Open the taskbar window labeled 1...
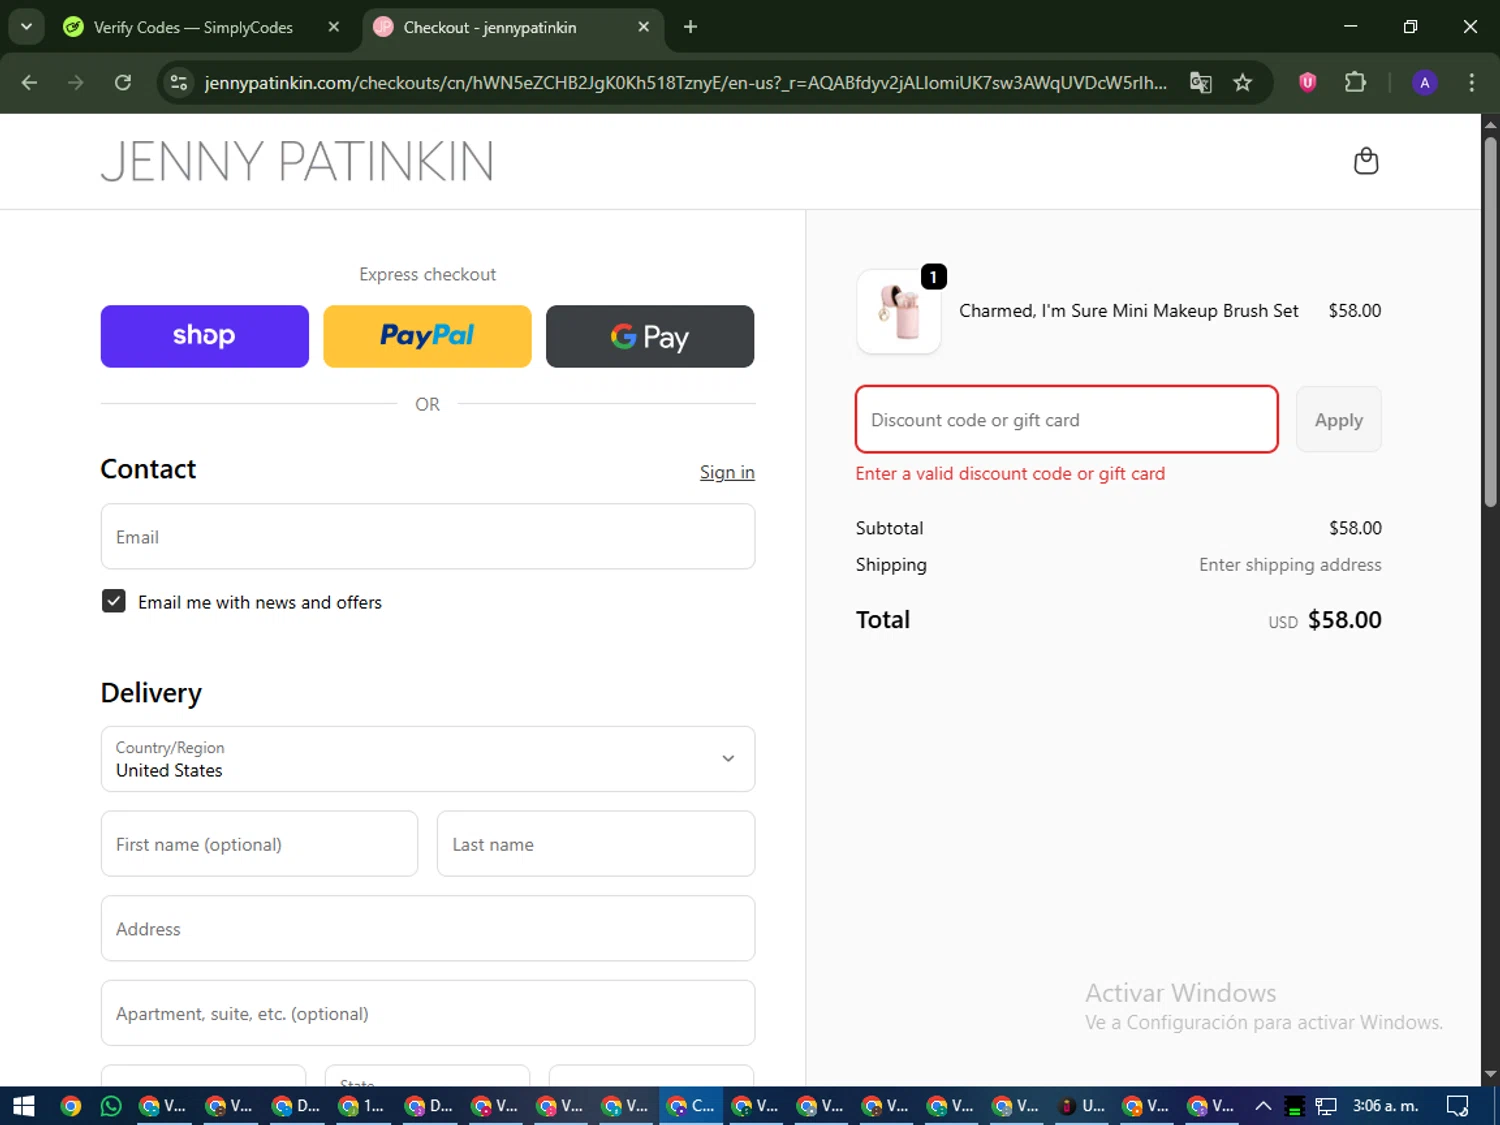1500x1125 pixels. 361,1106
